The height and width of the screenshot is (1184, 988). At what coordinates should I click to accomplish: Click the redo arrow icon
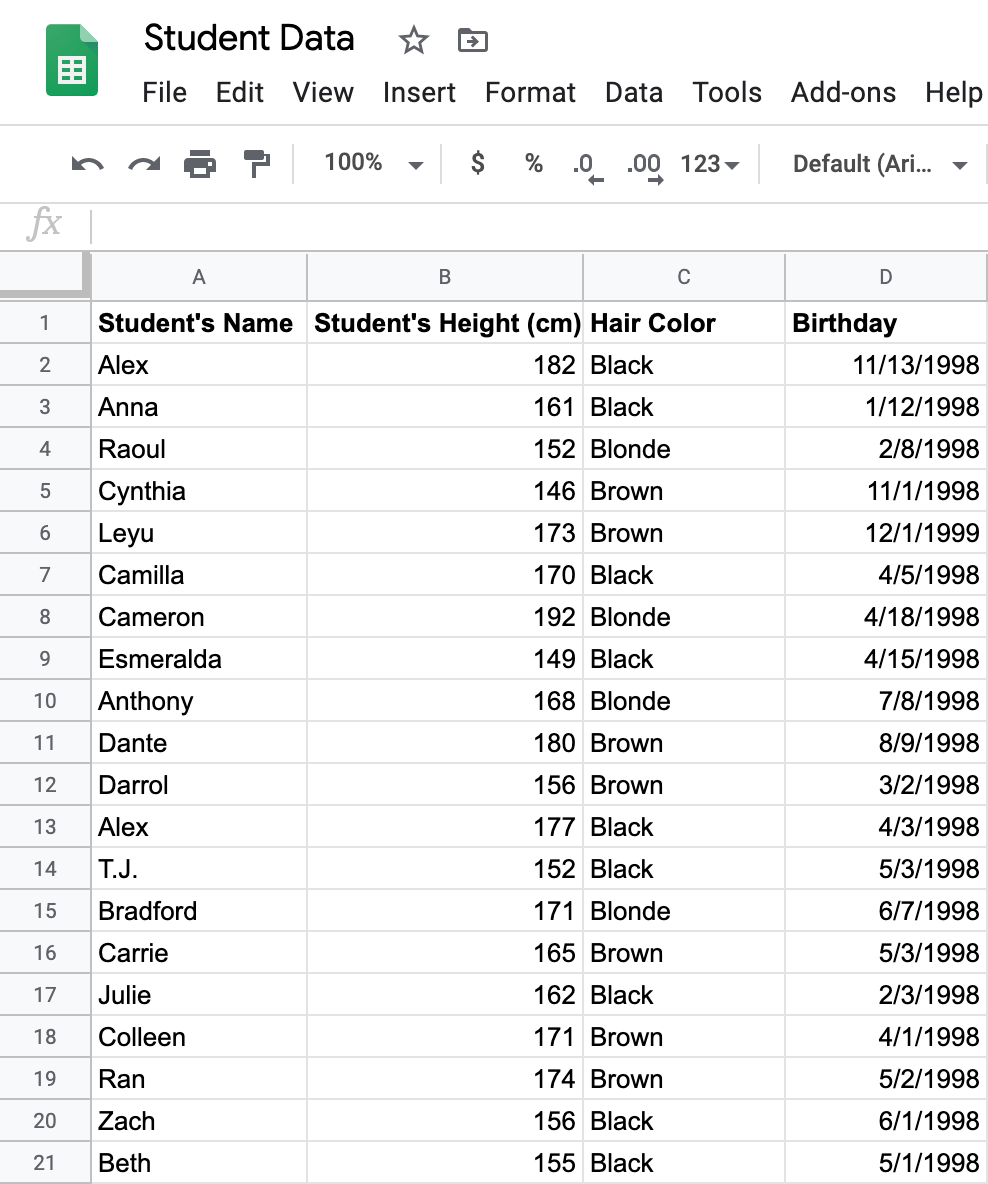[144, 163]
